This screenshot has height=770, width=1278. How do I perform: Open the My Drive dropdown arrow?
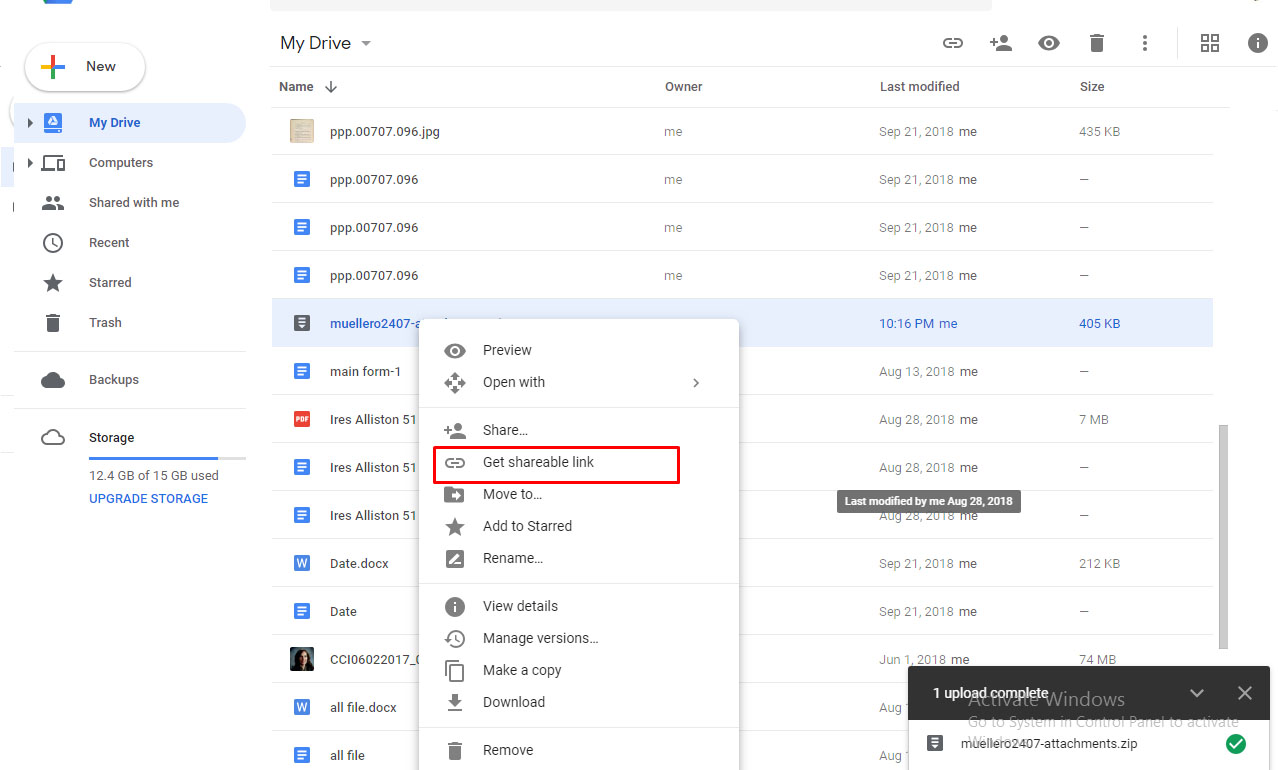[x=366, y=43]
